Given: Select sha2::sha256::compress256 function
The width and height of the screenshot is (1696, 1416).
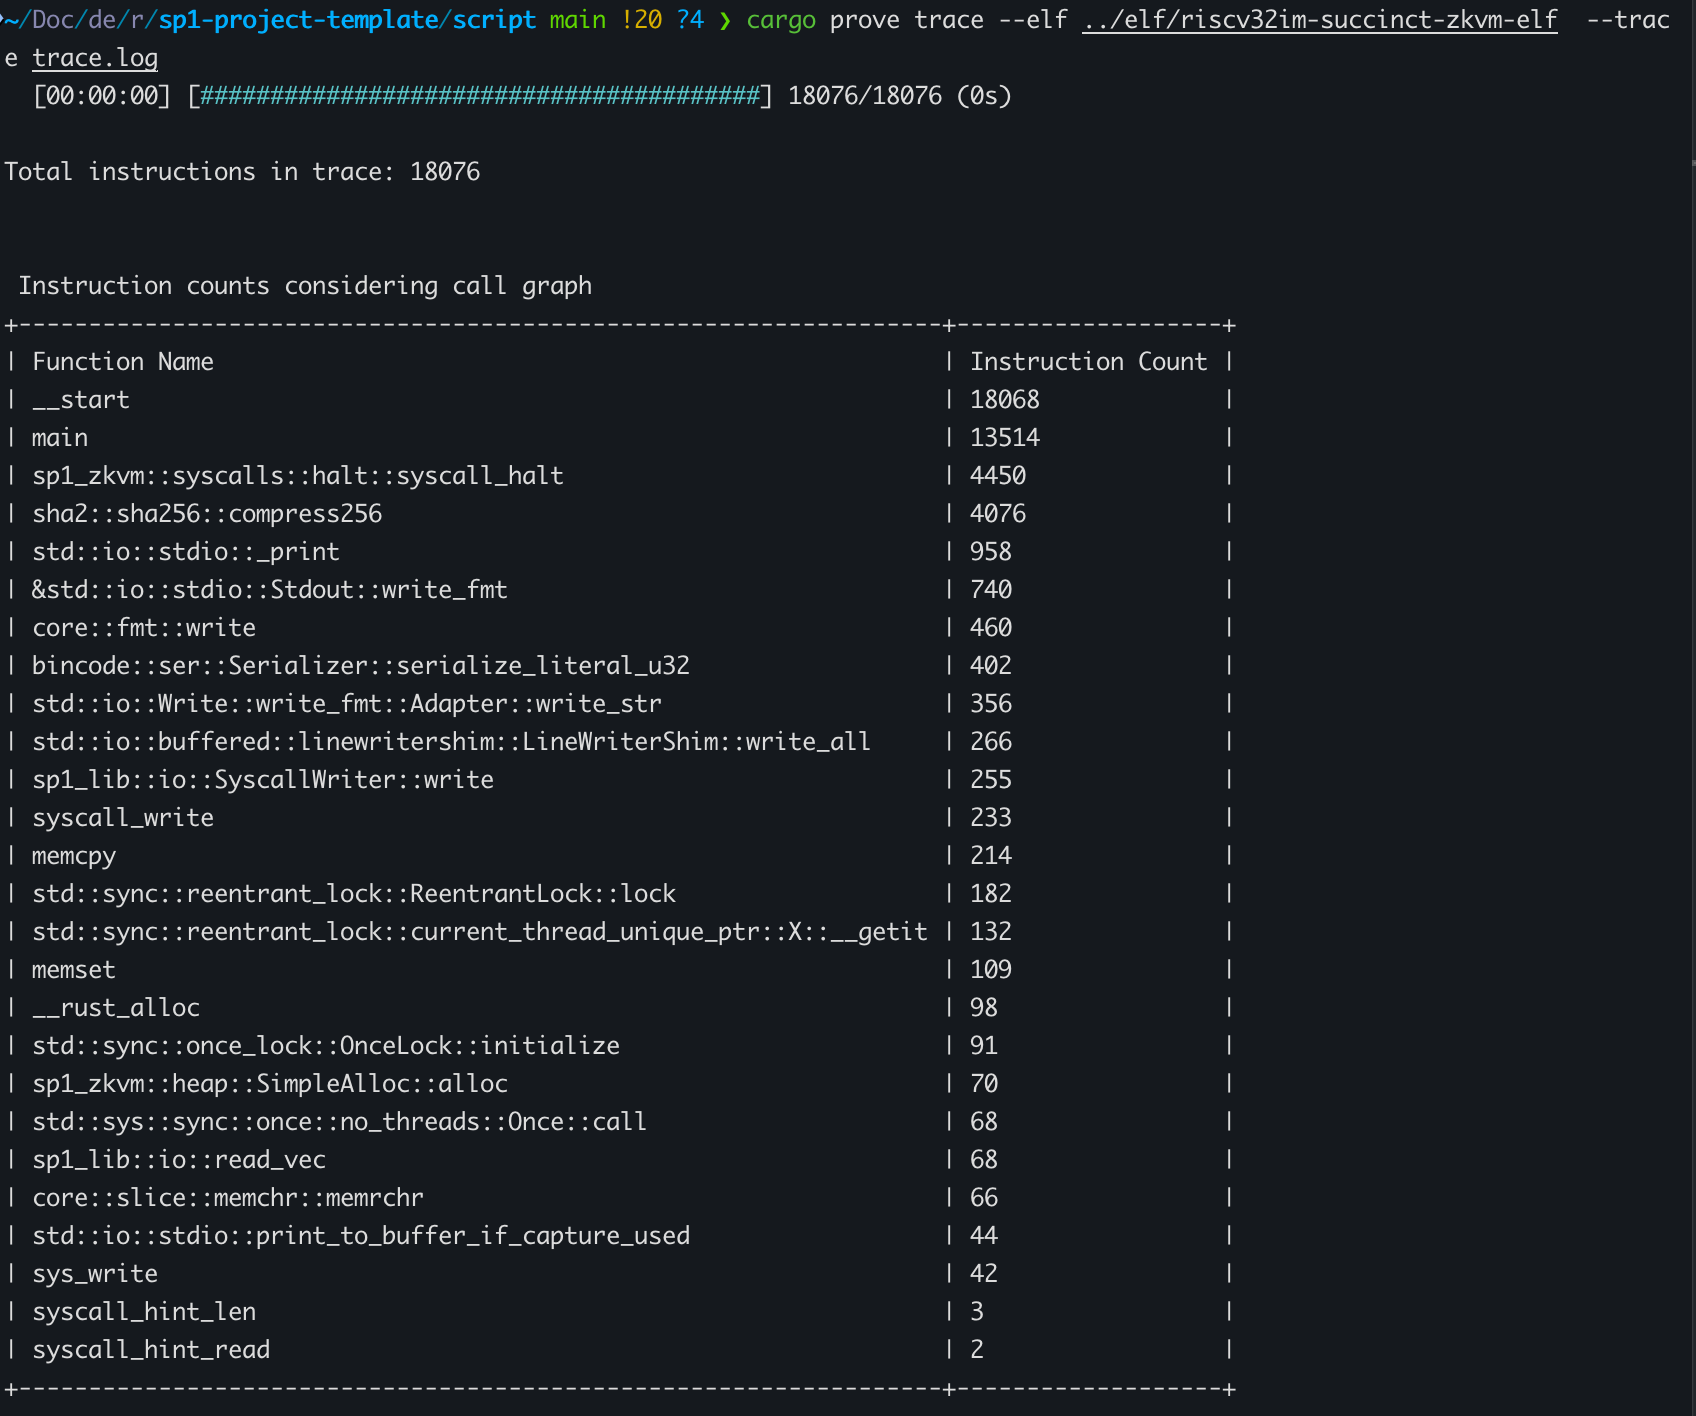Looking at the screenshot, I should (207, 514).
